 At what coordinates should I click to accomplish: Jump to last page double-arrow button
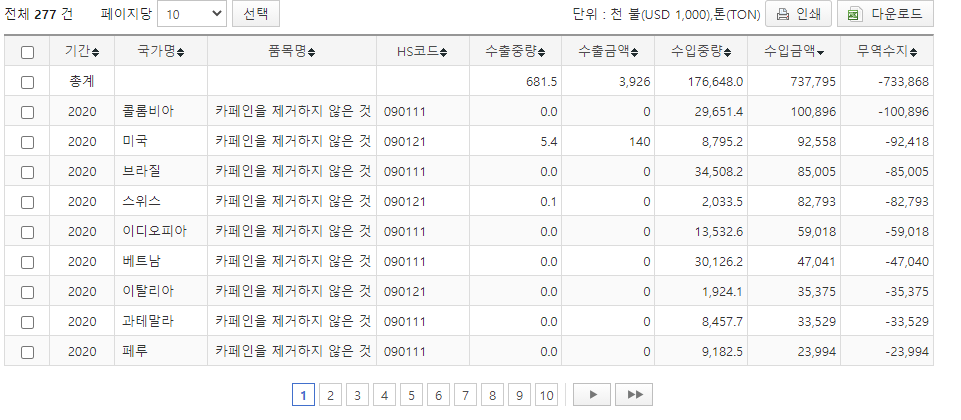(634, 395)
